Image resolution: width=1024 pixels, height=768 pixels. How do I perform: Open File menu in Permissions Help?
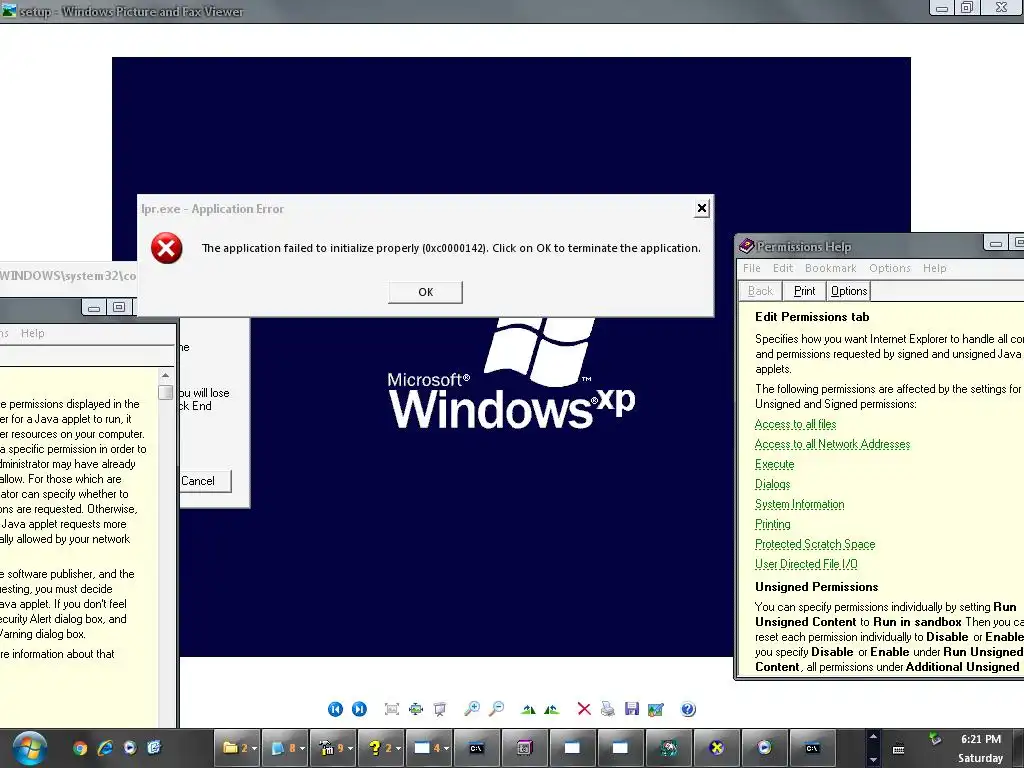[752, 268]
